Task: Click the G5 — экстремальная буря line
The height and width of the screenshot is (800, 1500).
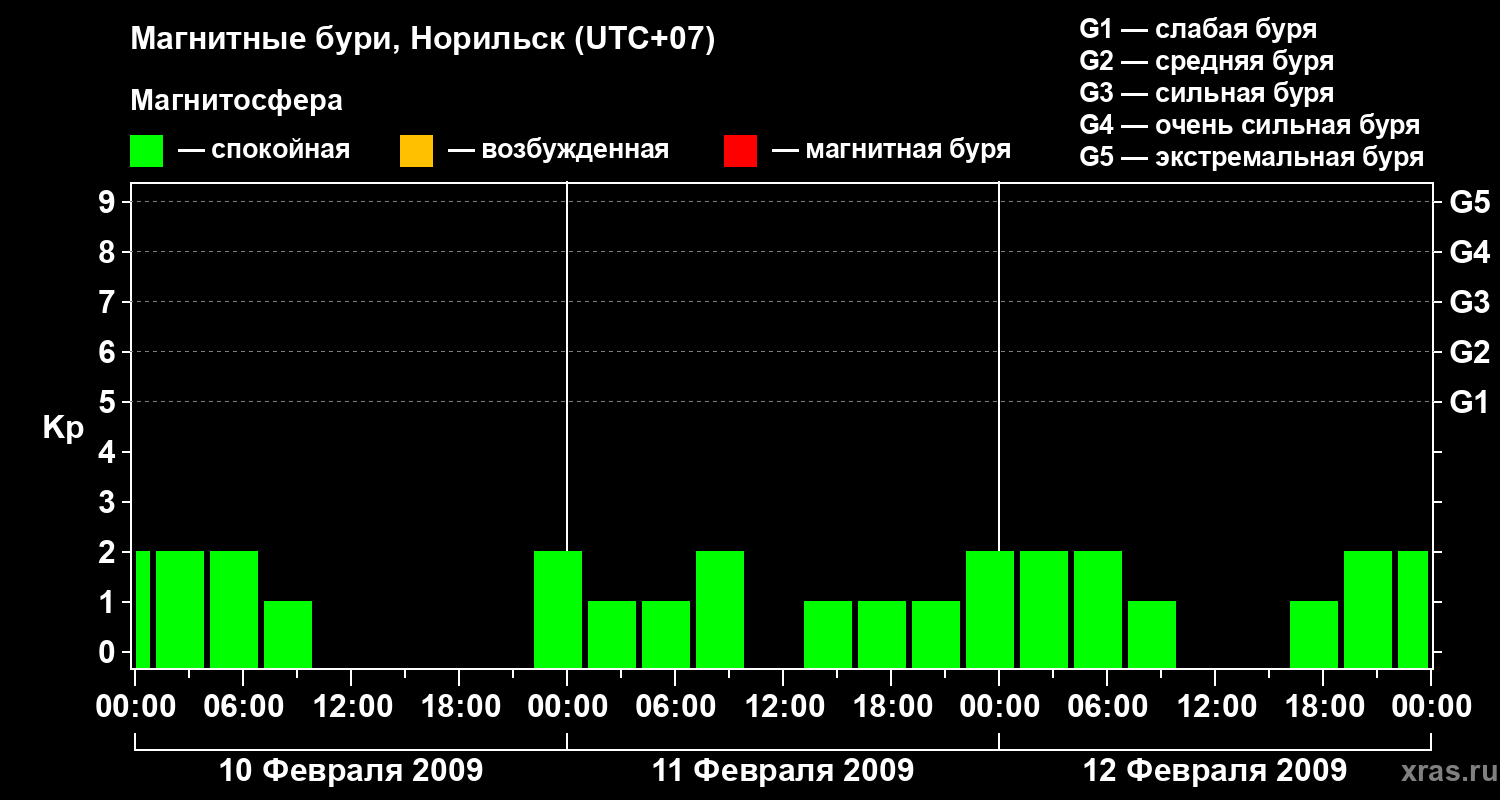Action: pyautogui.click(x=1252, y=158)
